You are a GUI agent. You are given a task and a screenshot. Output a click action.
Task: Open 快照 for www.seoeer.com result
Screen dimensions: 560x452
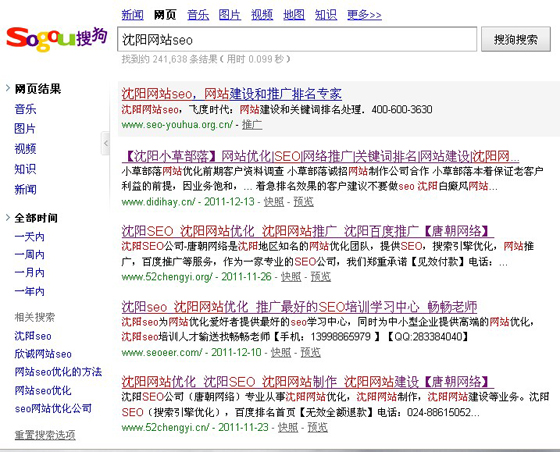pyautogui.click(x=281, y=352)
